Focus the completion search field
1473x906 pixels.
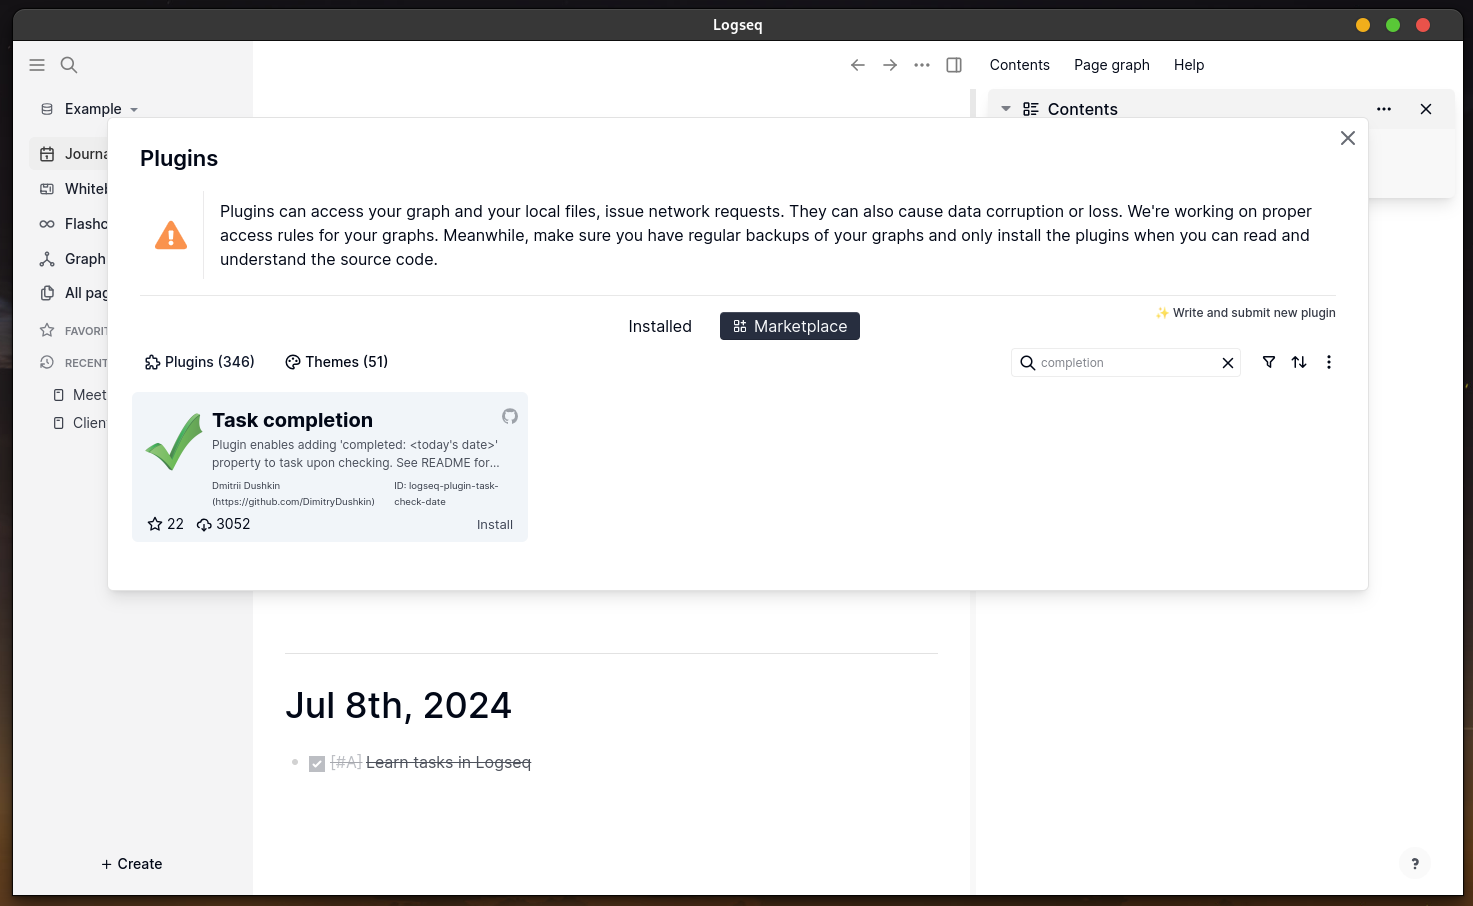(1128, 363)
